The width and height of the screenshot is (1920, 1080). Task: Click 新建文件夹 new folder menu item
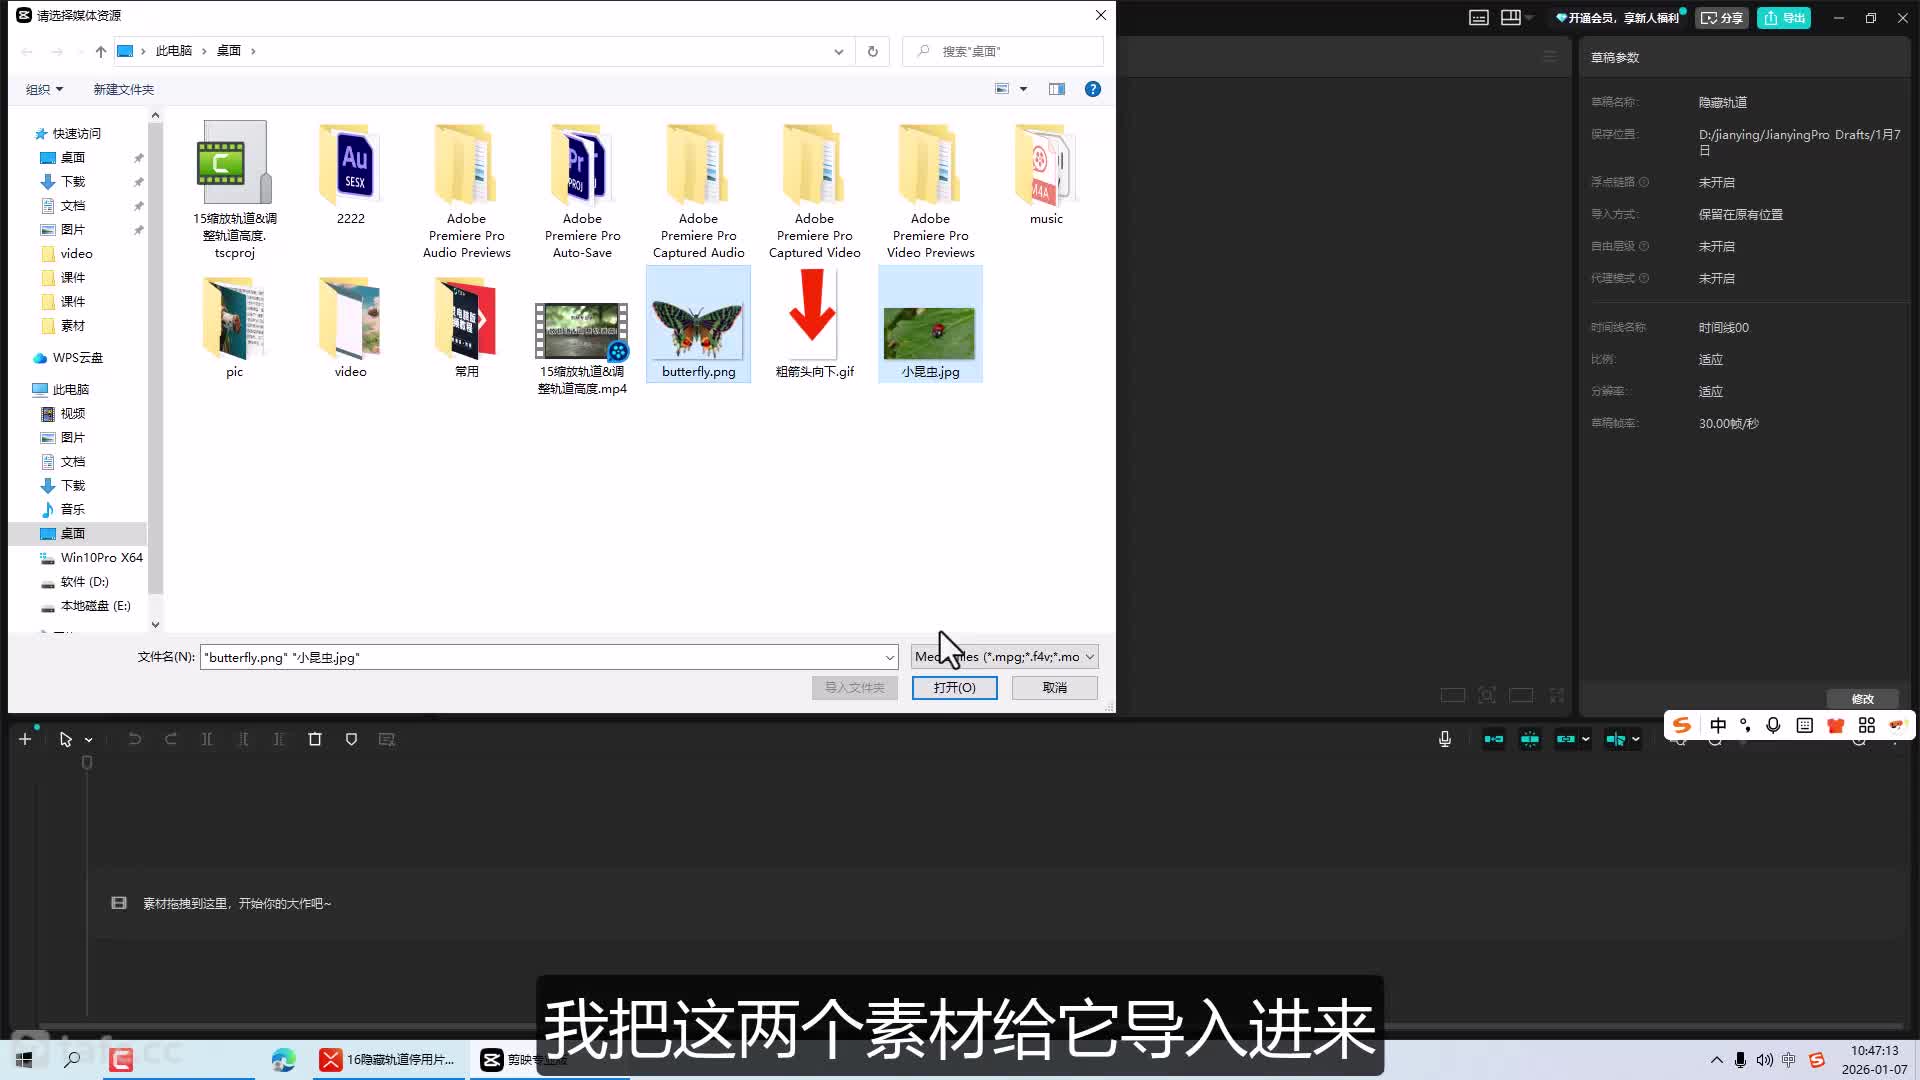[123, 89]
